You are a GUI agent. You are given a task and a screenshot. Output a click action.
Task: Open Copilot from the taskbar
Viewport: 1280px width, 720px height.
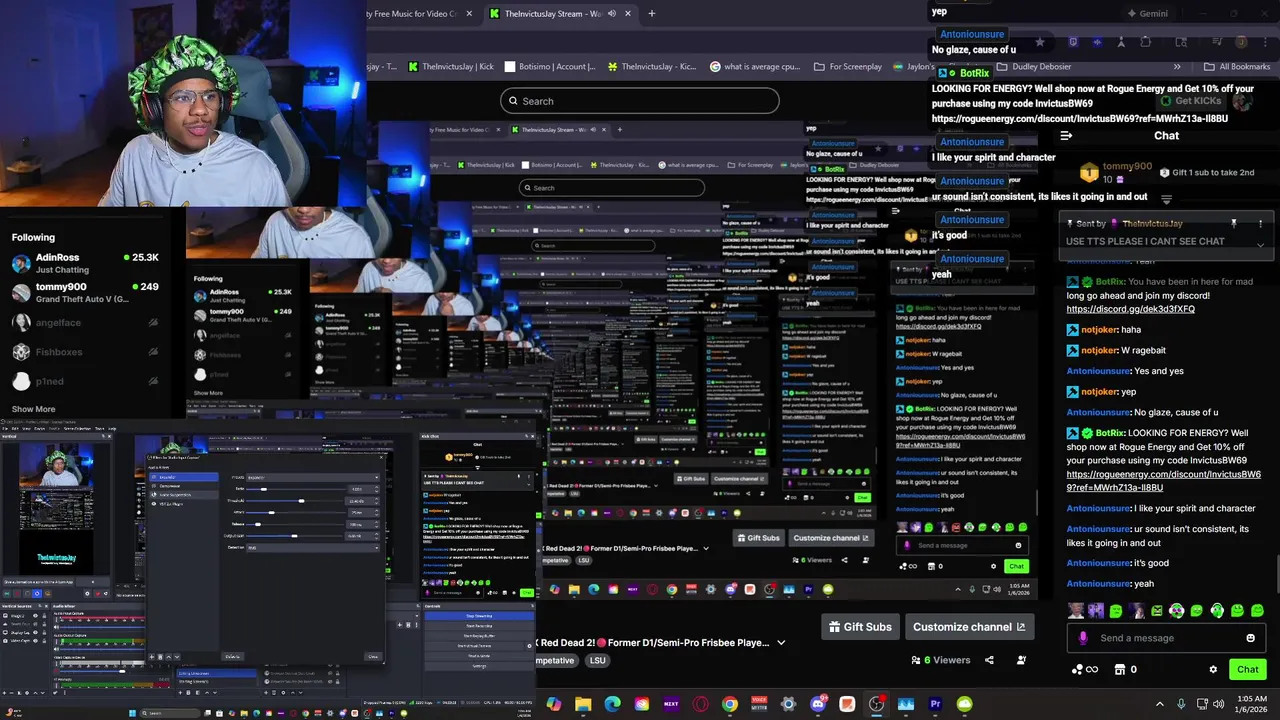(554, 704)
